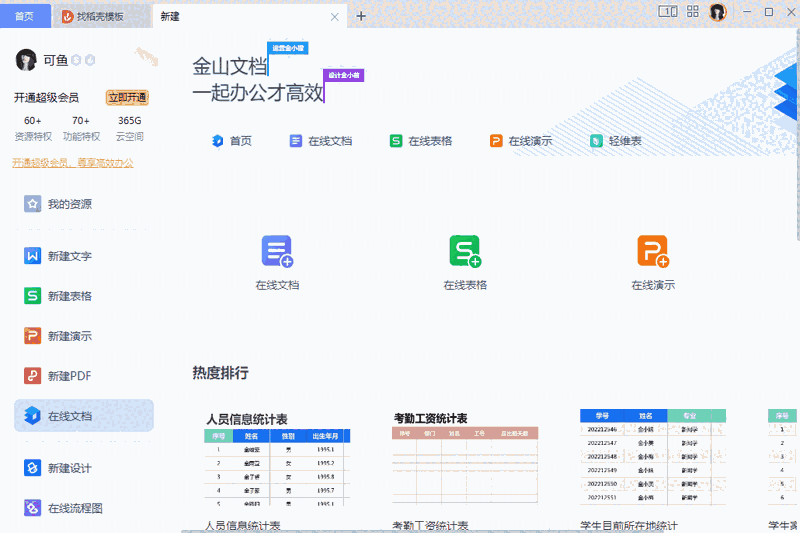The height and width of the screenshot is (533, 800).
Task: Select 在线演示 navigation item
Action: pos(521,141)
